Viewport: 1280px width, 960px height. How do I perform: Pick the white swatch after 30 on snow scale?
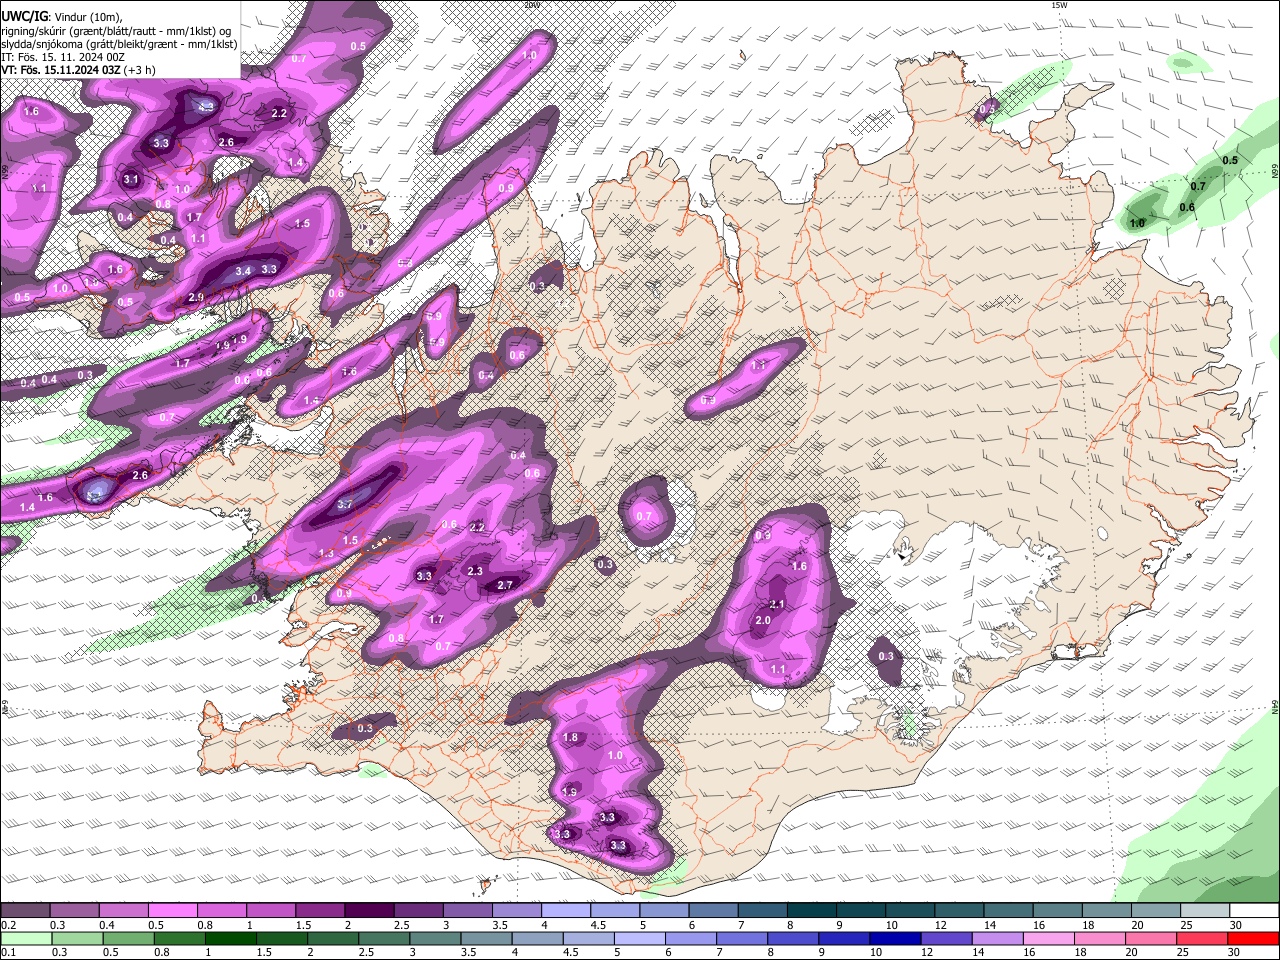[1253, 911]
